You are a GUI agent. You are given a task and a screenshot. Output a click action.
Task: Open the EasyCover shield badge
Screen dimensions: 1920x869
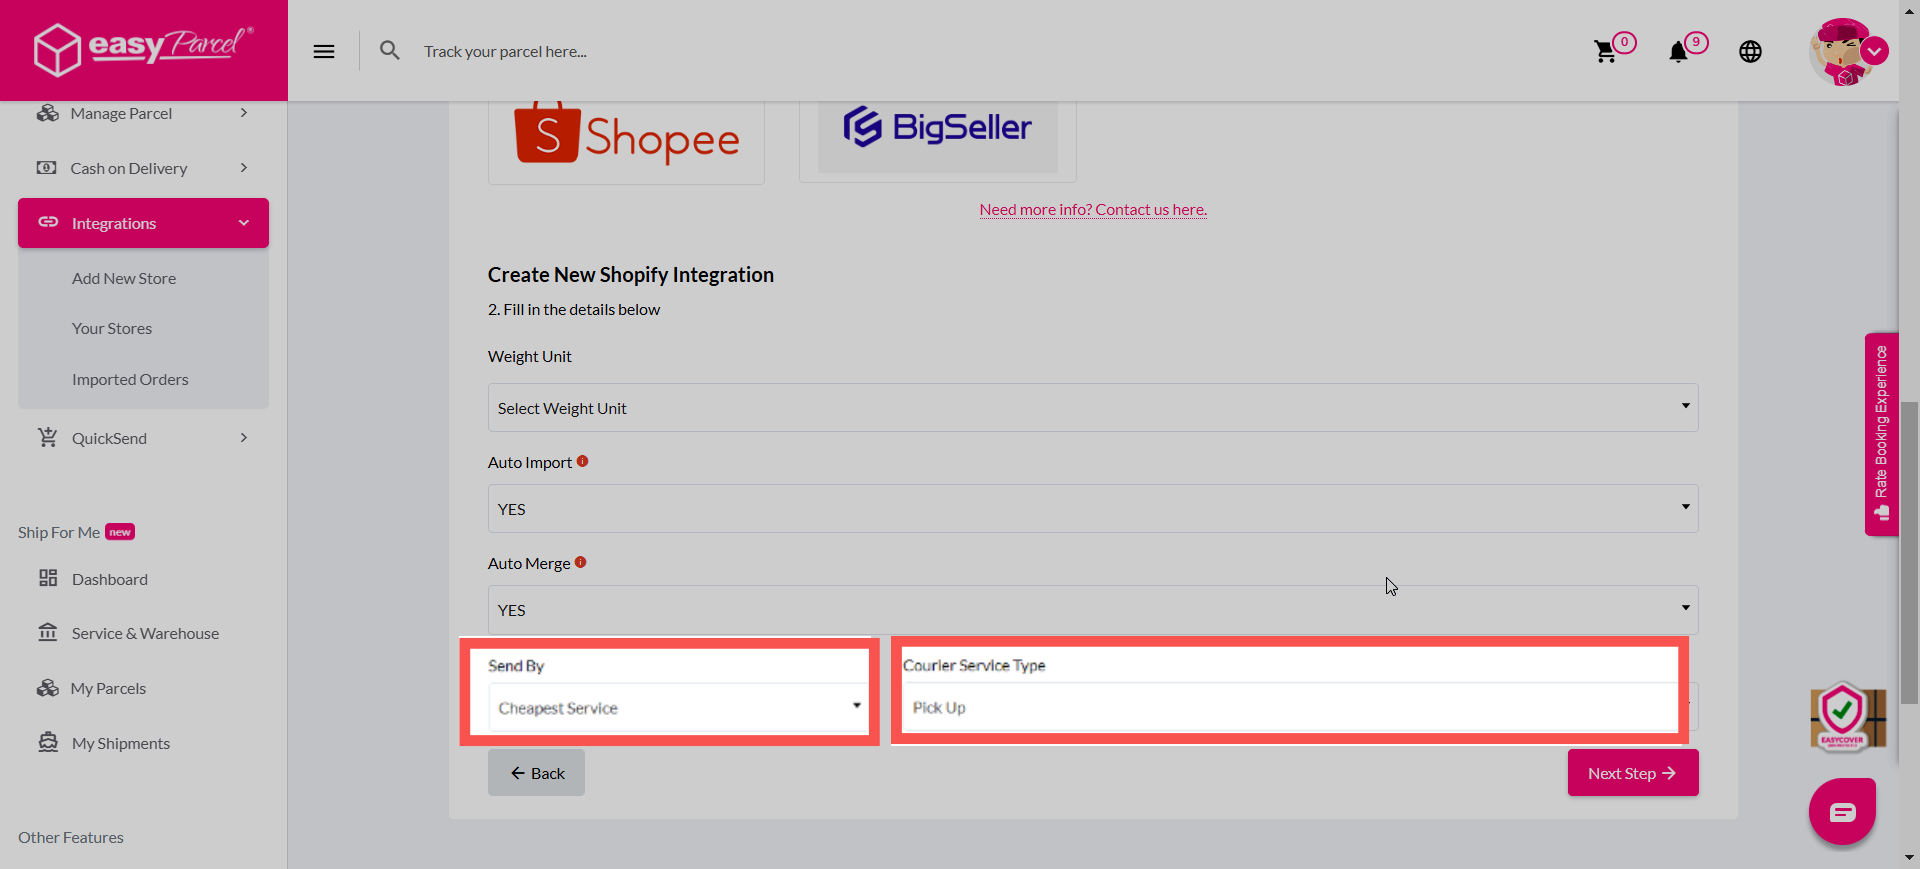click(x=1847, y=717)
